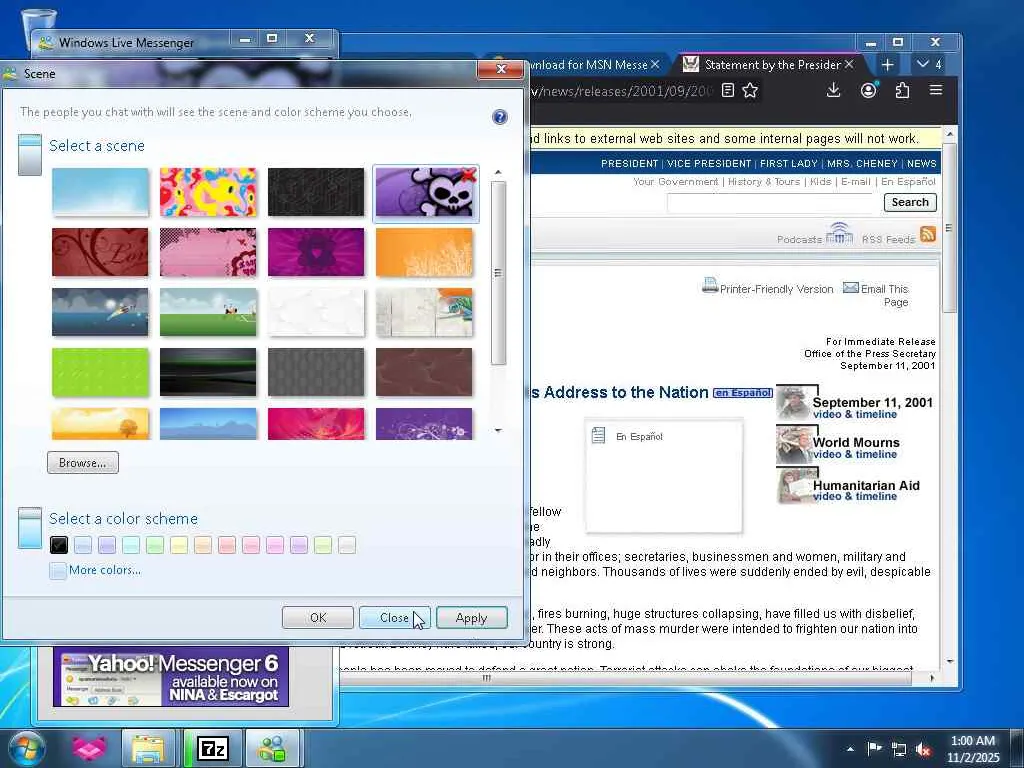Open the MRS. CHENEY navigation link
This screenshot has width=1024, height=768.
(862, 163)
